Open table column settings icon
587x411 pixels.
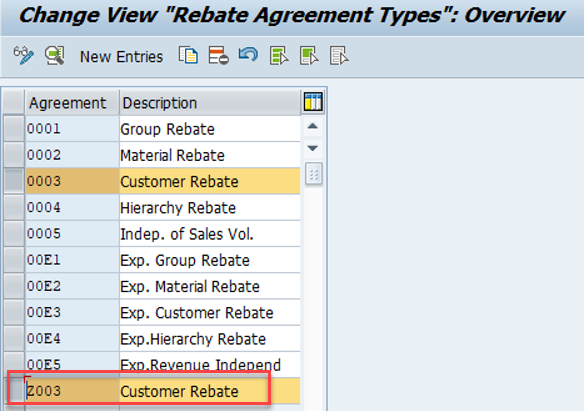(x=313, y=102)
